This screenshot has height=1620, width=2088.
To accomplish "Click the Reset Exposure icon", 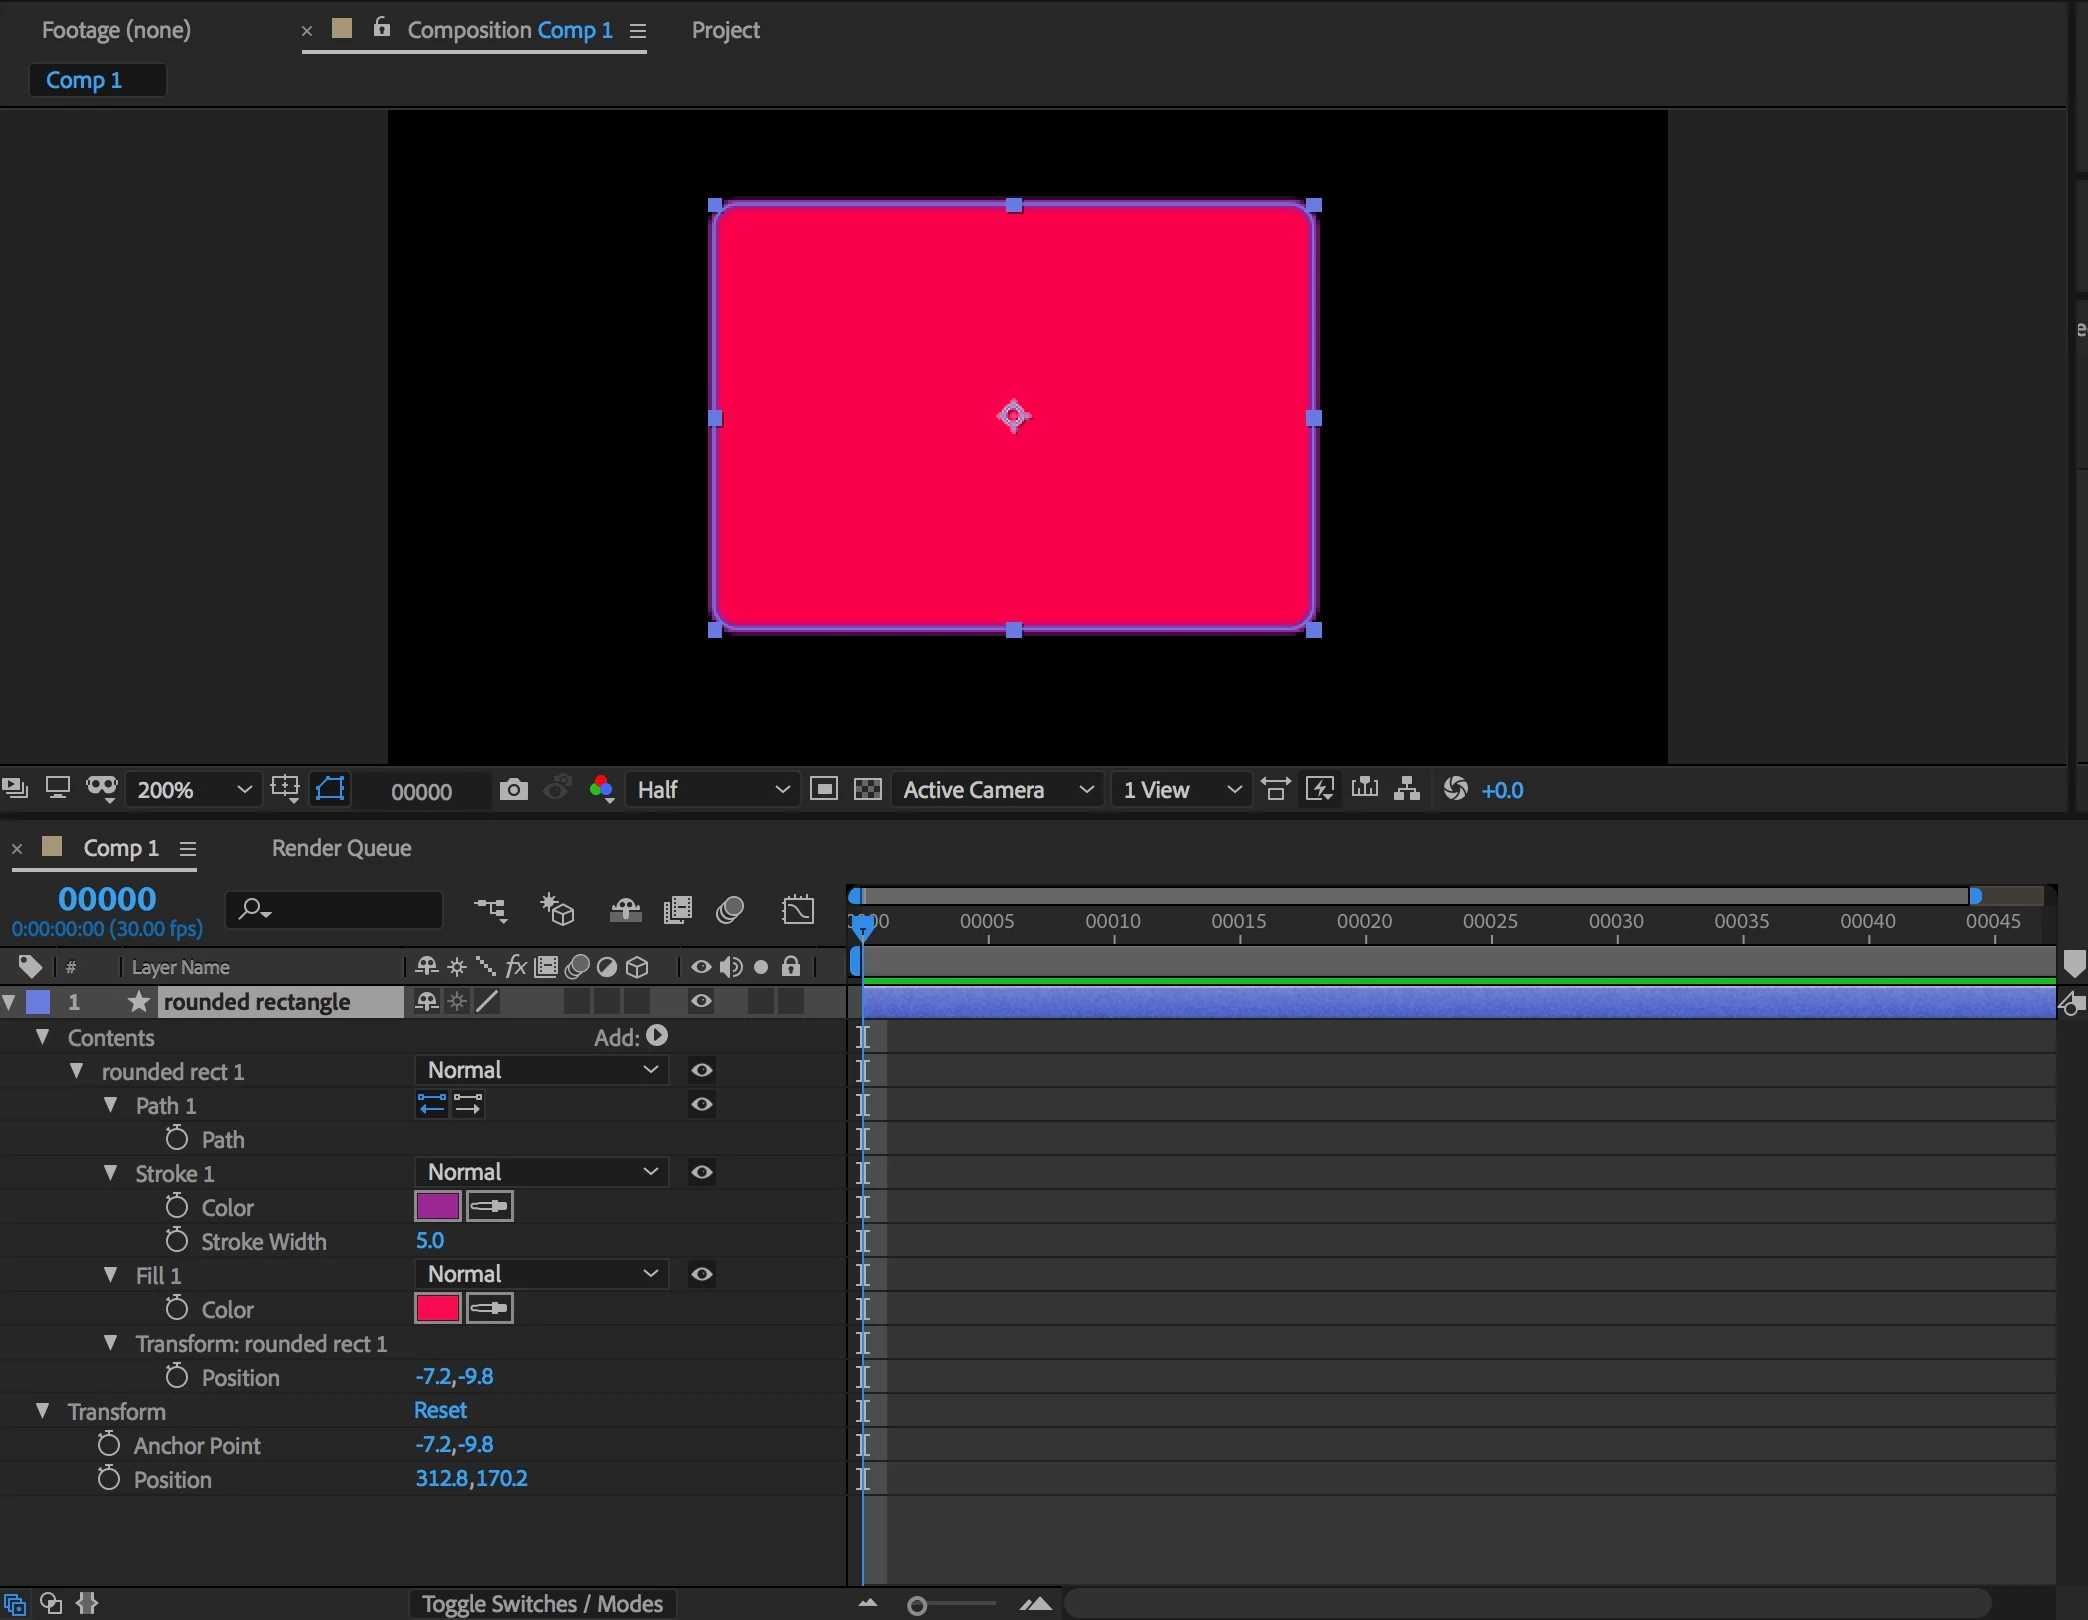I will 1455,790.
